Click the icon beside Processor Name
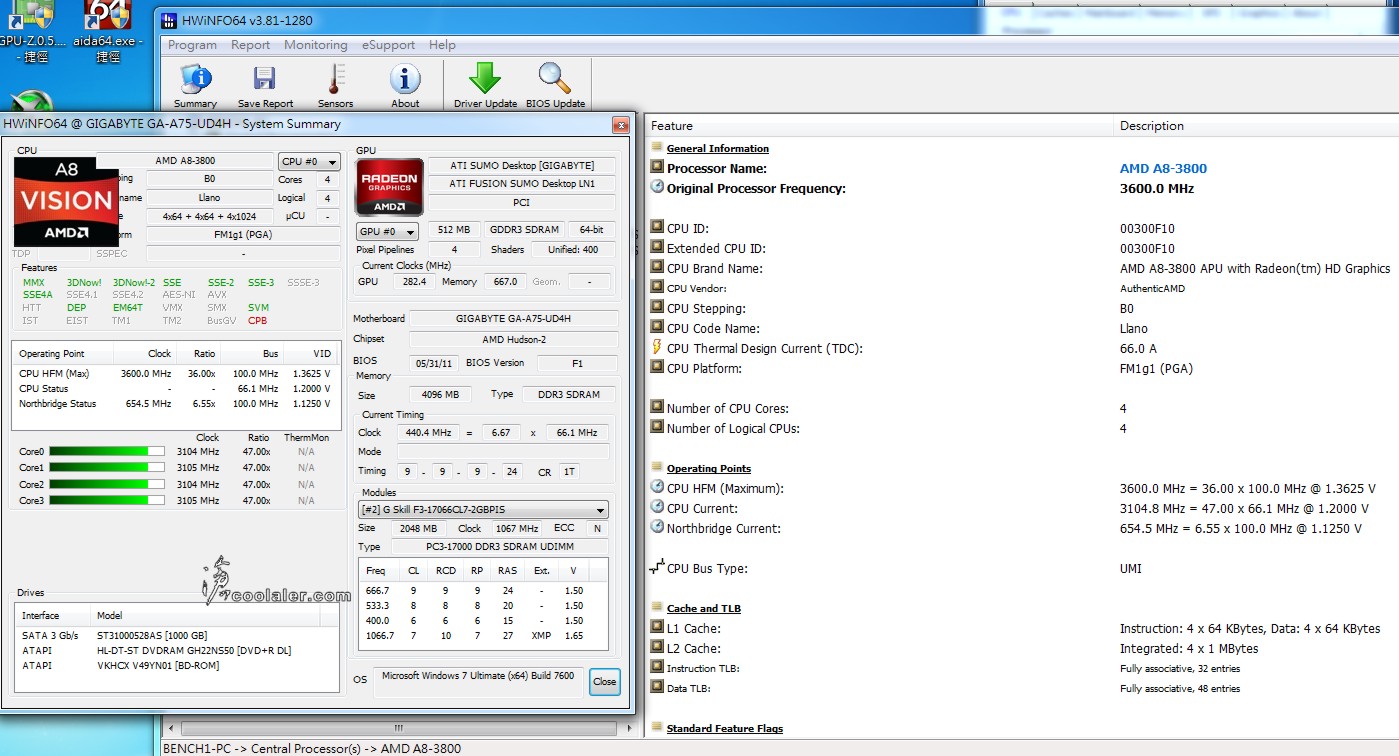1399x756 pixels. (x=657, y=168)
